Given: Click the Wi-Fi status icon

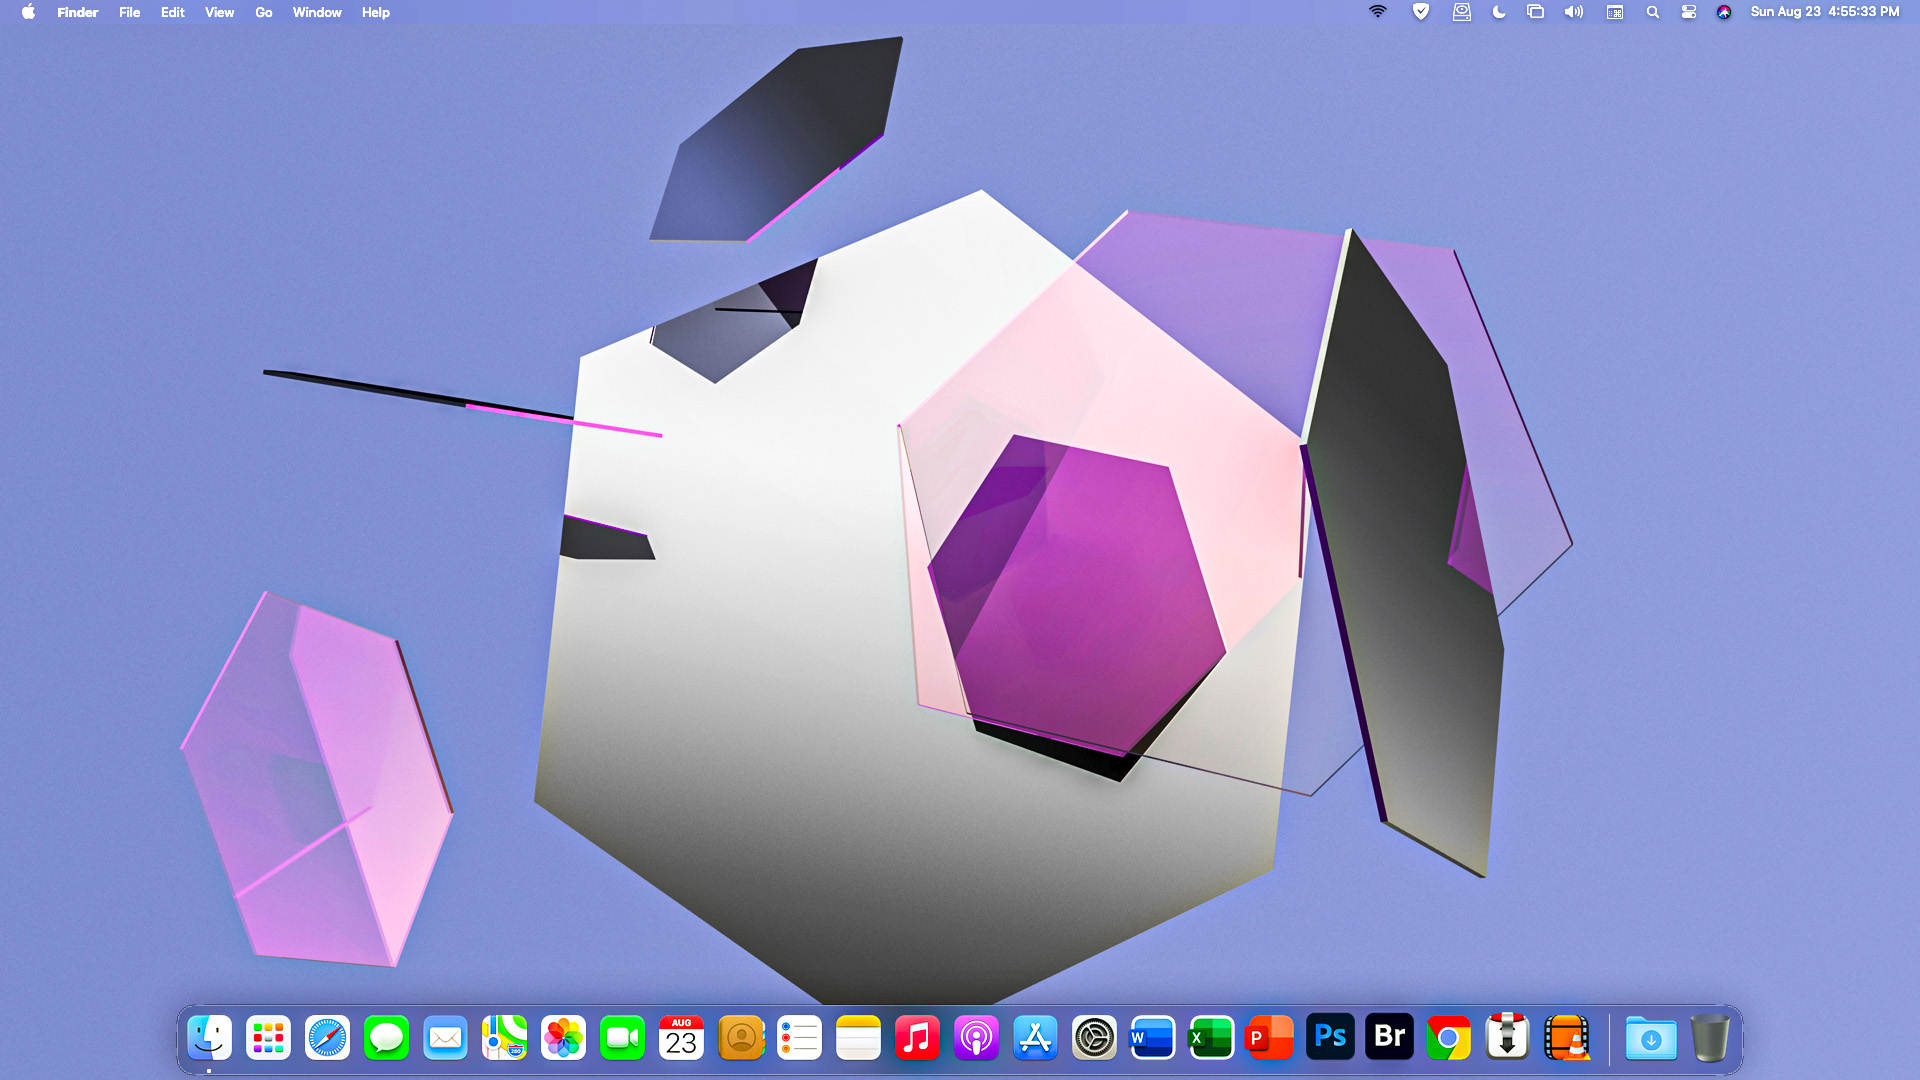Looking at the screenshot, I should (x=1378, y=12).
